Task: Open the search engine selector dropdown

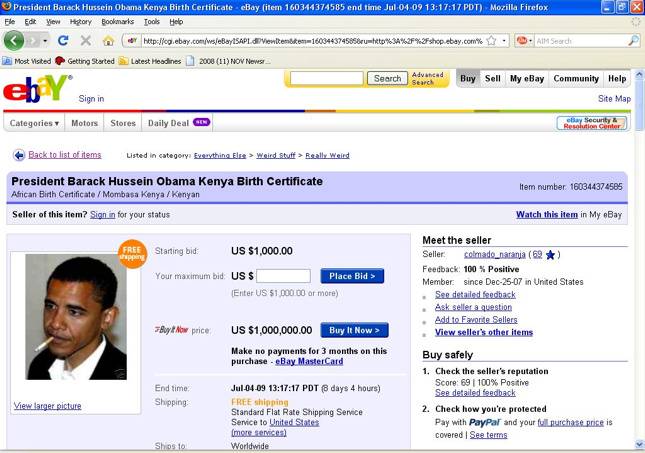Action: [x=525, y=41]
